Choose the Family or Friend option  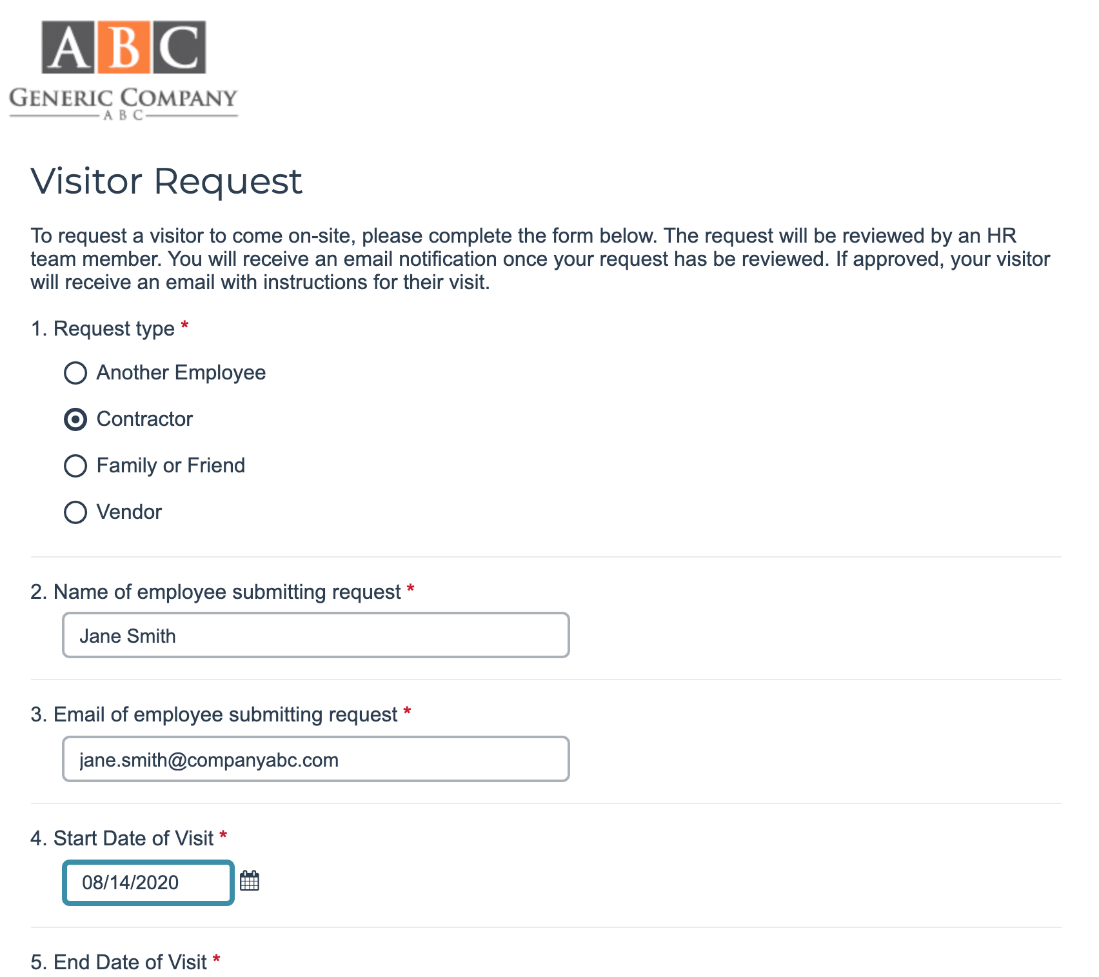coord(75,466)
